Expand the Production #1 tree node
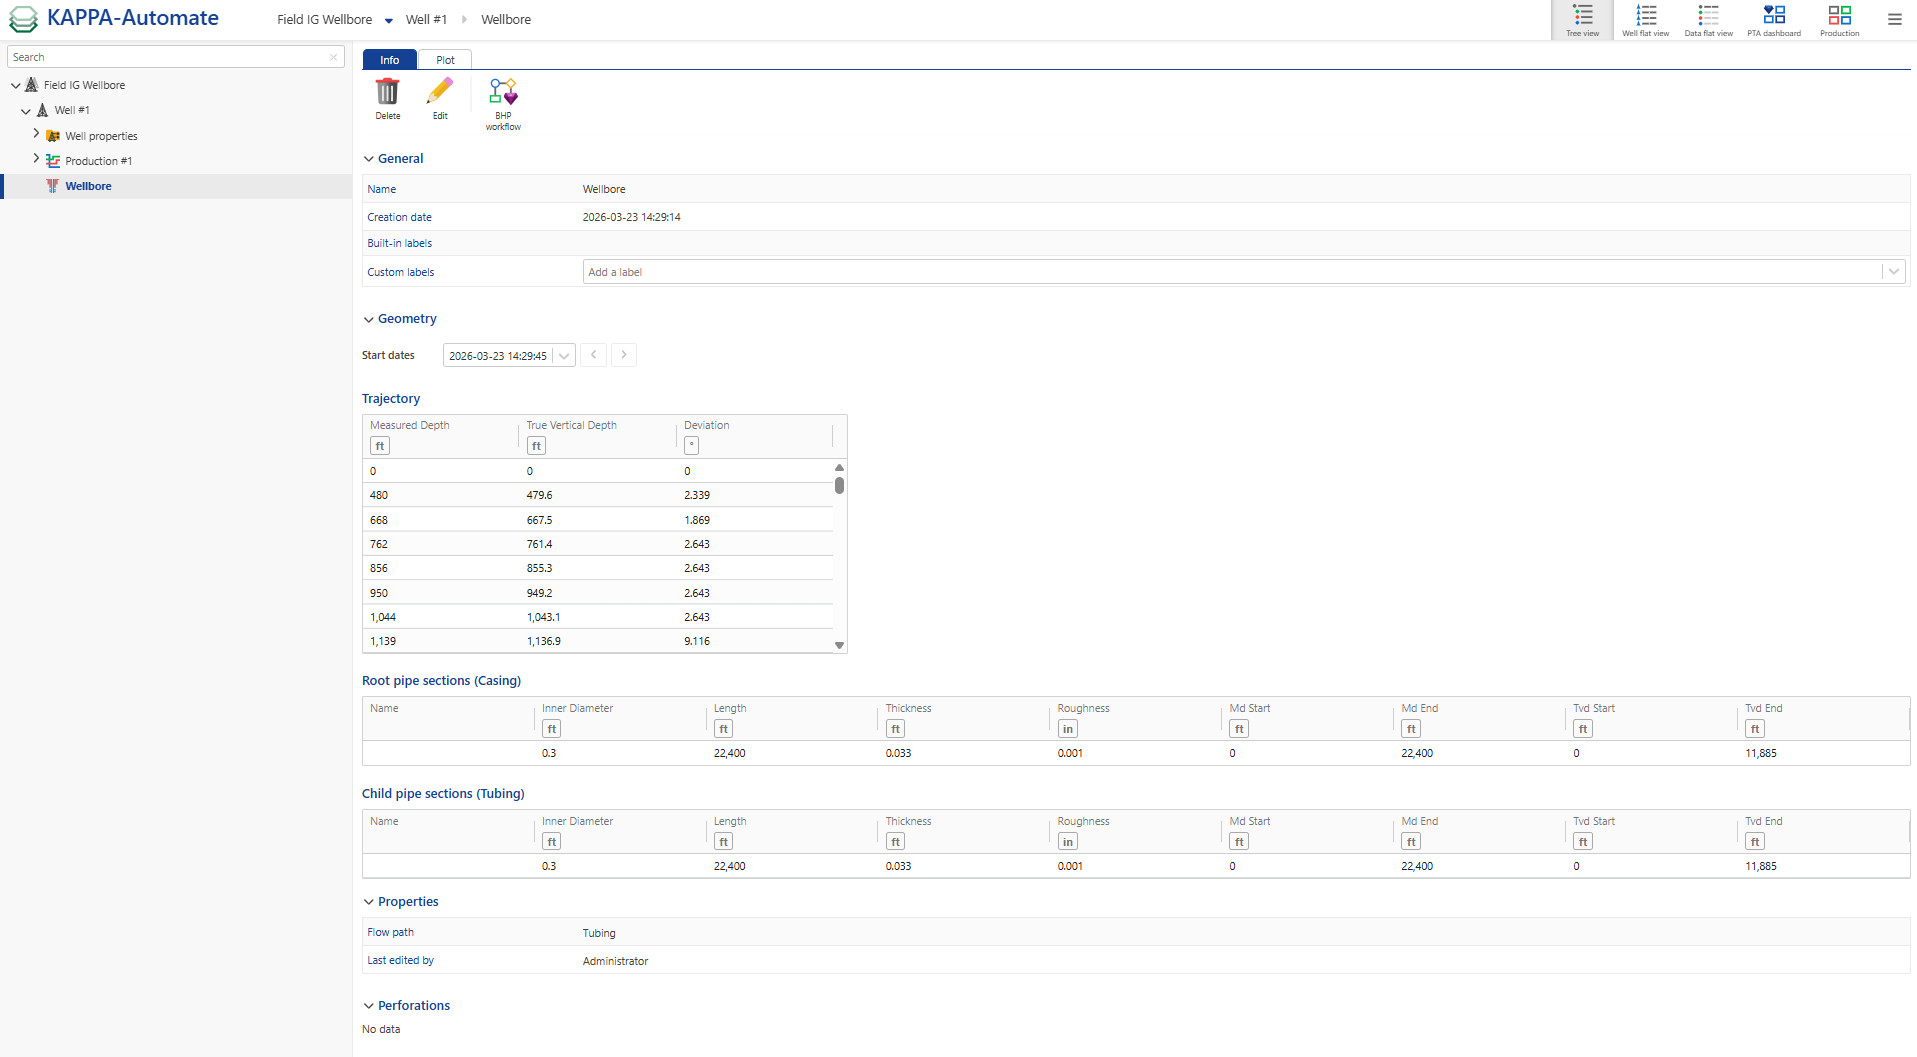Image resolution: width=1917 pixels, height=1057 pixels. [37, 159]
